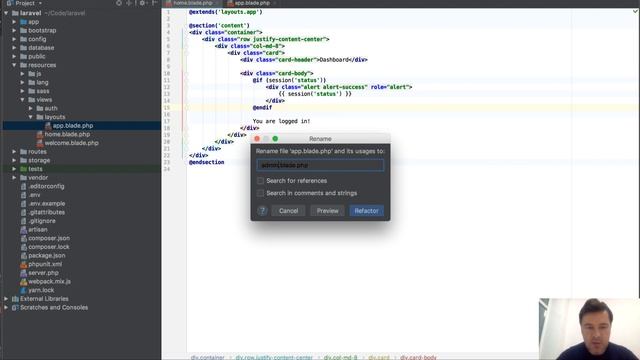Select the .env file icon
Screen dimensions: 640x360
tap(24, 195)
